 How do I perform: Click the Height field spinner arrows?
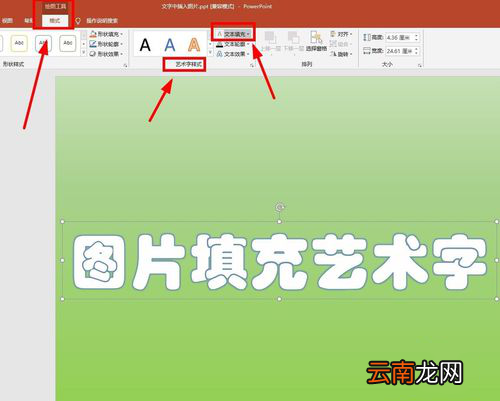coord(416,38)
